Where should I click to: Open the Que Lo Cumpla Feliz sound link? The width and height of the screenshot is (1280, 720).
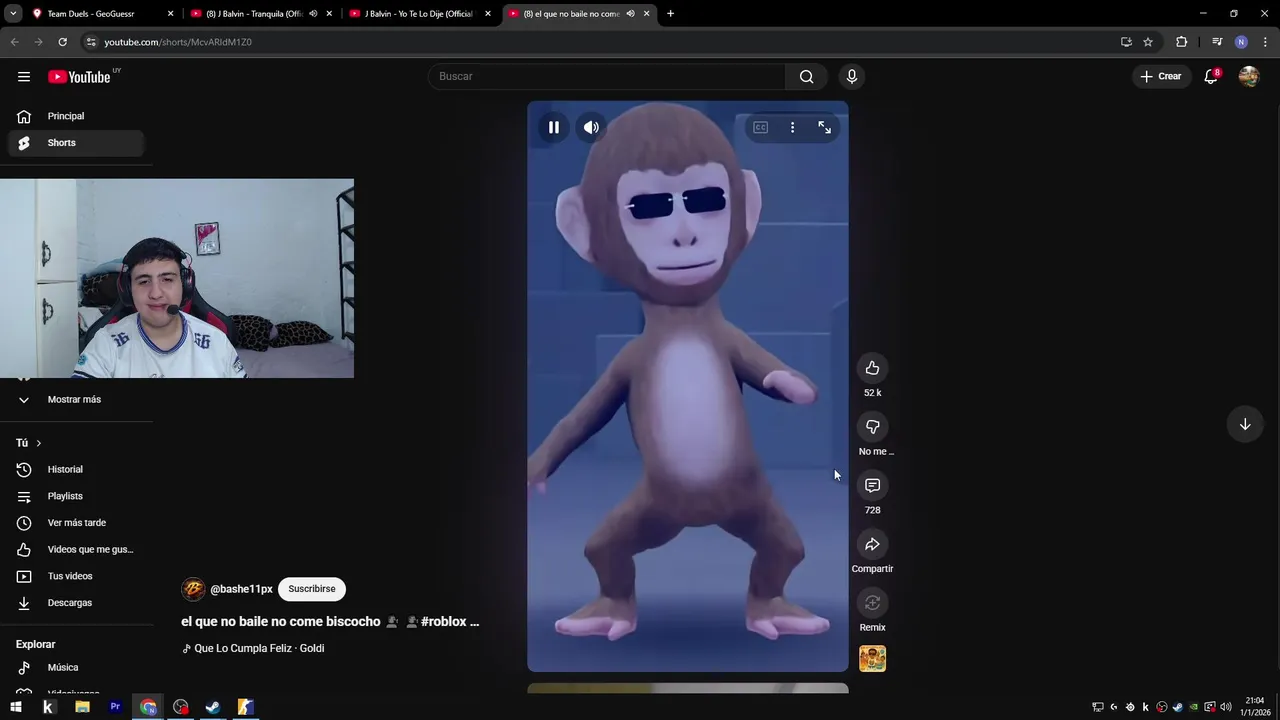259,648
